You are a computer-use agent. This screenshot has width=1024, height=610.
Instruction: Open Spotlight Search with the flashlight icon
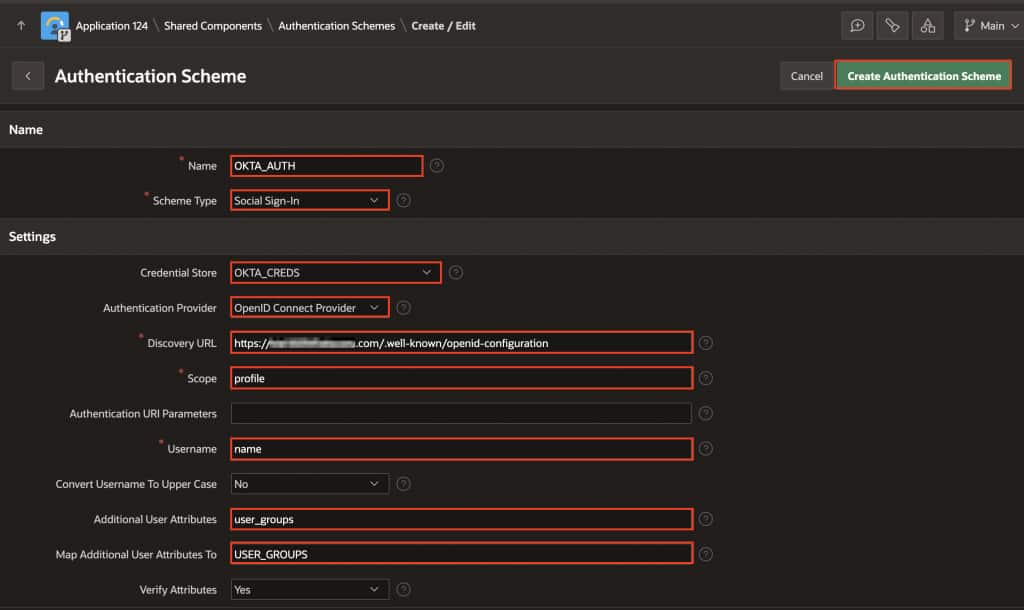(892, 25)
